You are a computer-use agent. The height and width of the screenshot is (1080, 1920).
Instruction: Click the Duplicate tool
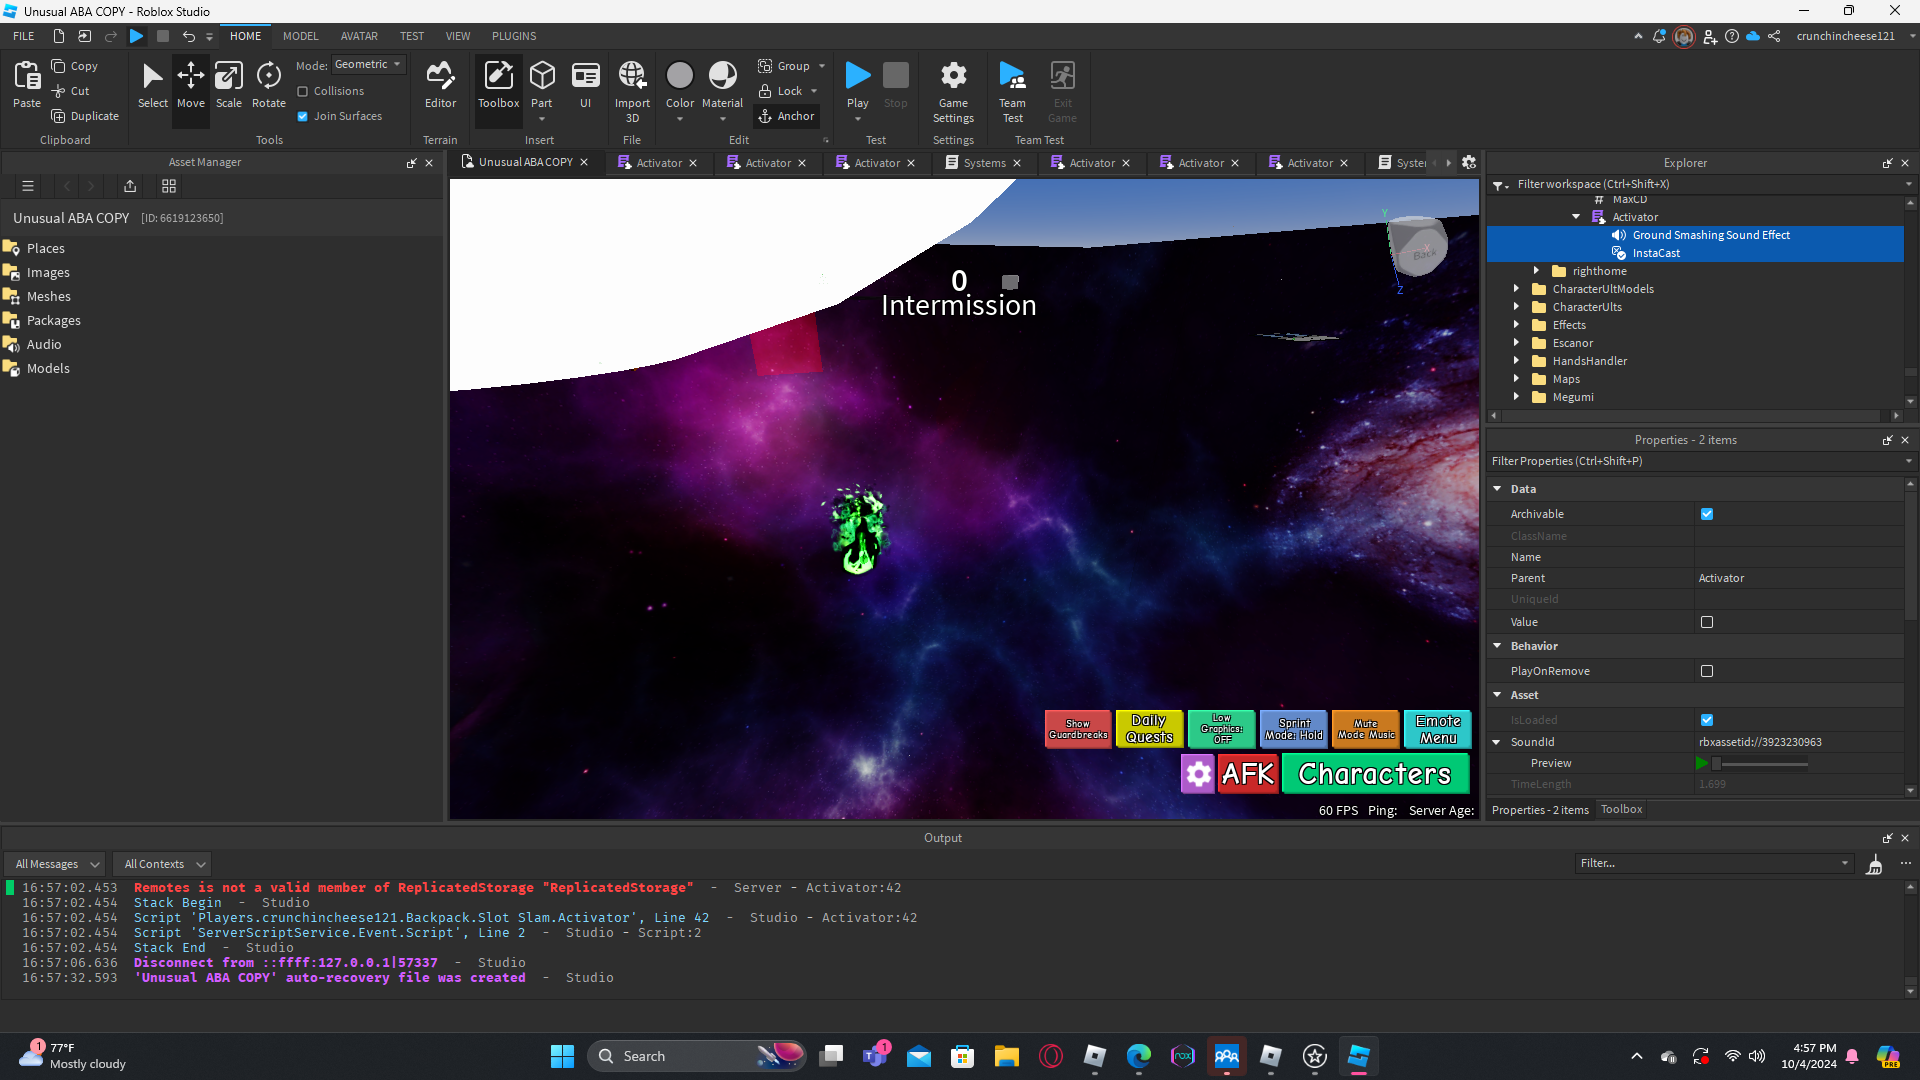pyautogui.click(x=85, y=116)
